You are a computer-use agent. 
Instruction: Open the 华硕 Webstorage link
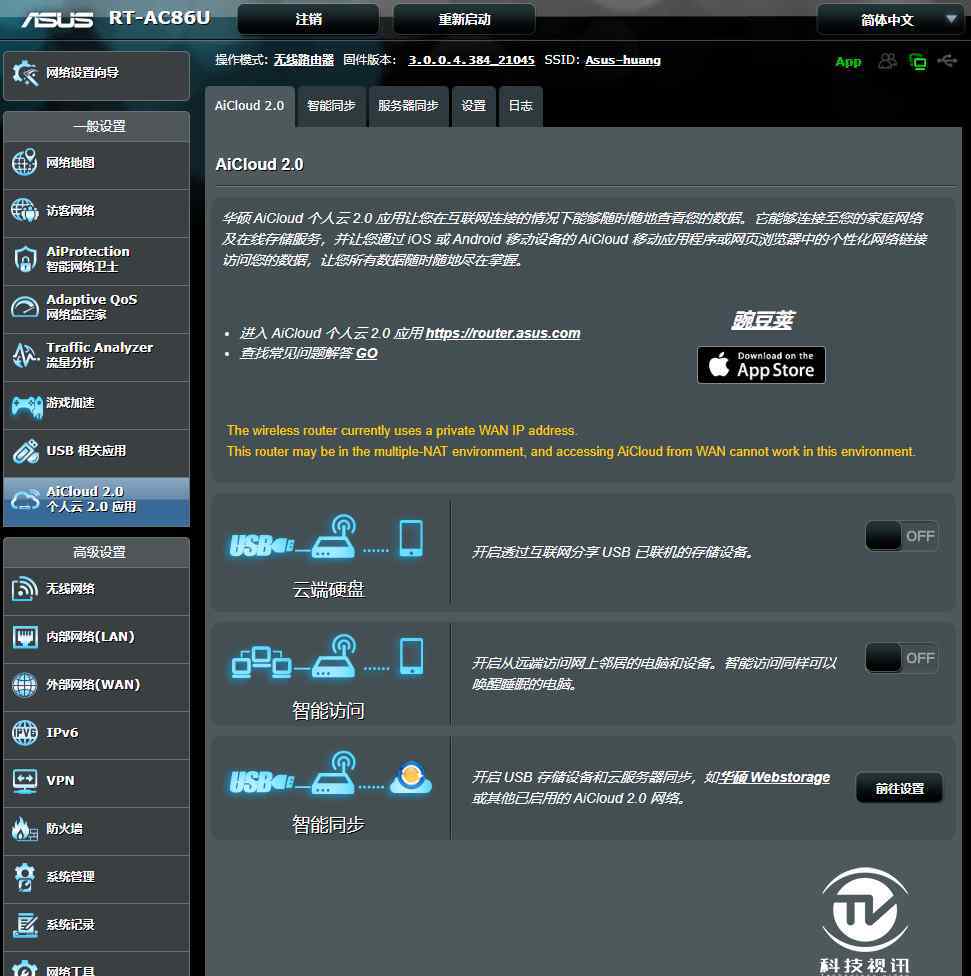pyautogui.click(x=774, y=777)
